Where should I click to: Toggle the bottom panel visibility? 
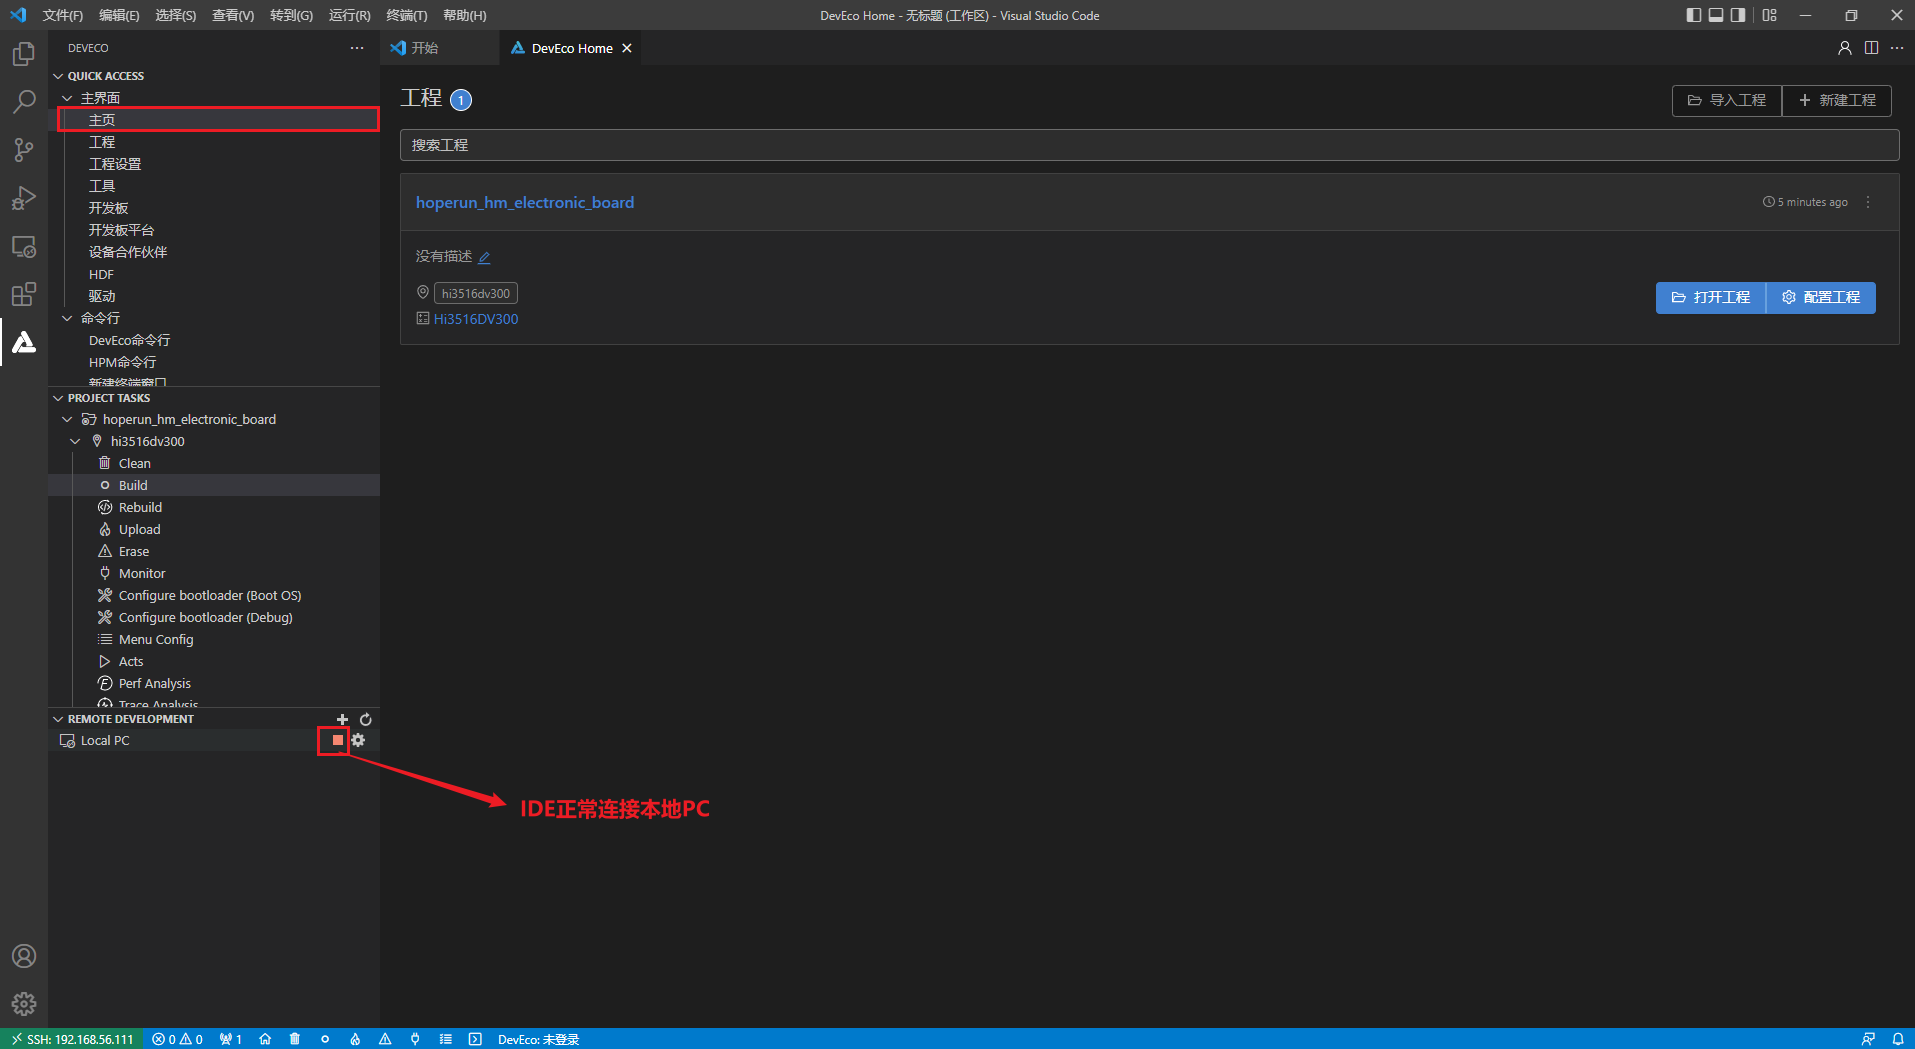coord(1716,15)
